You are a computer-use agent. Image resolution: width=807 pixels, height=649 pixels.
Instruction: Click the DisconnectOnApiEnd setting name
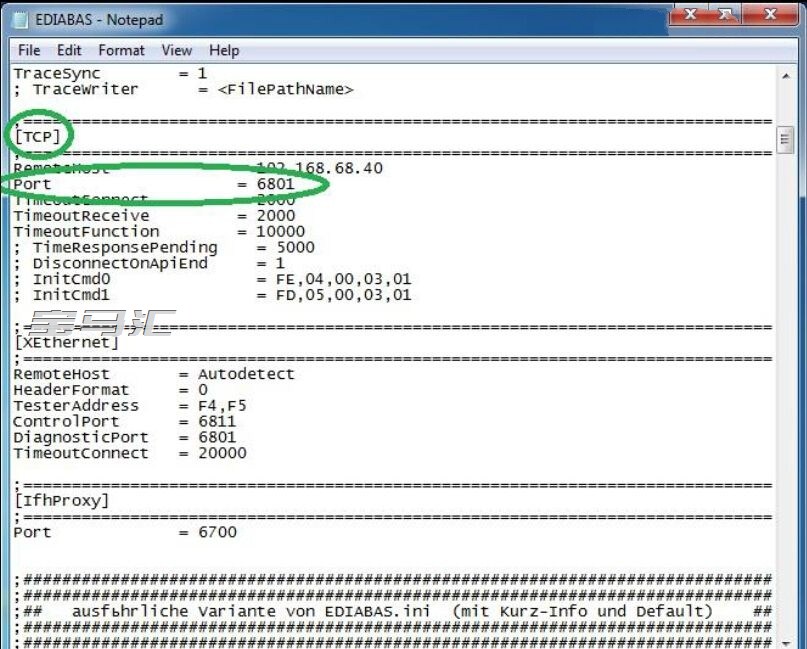pyautogui.click(x=120, y=264)
